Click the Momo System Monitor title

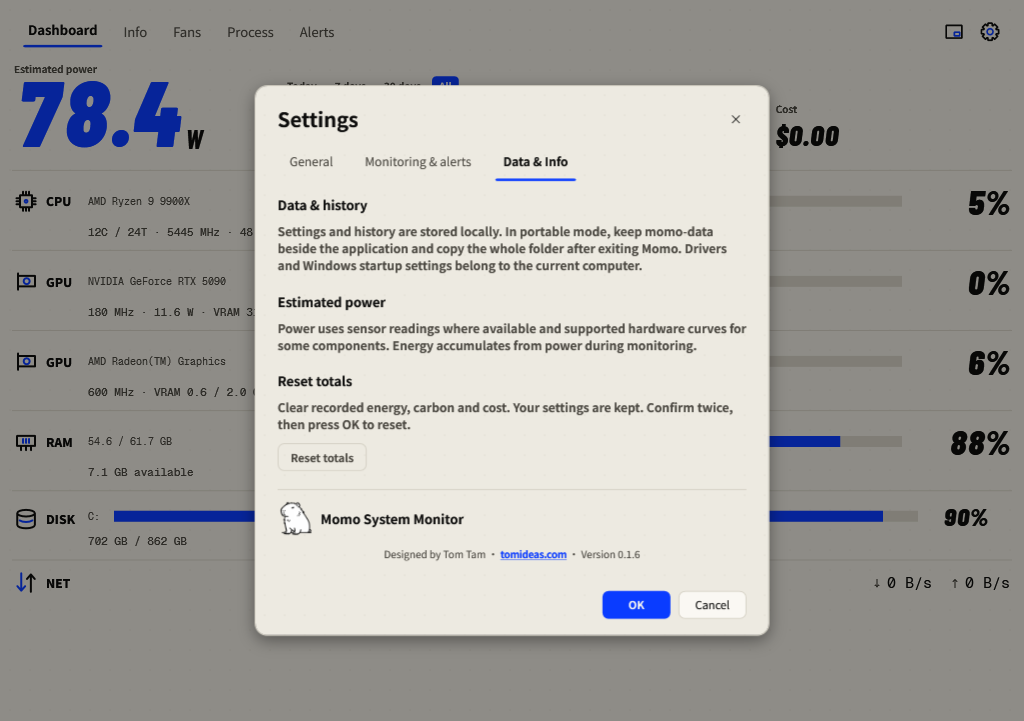click(392, 519)
